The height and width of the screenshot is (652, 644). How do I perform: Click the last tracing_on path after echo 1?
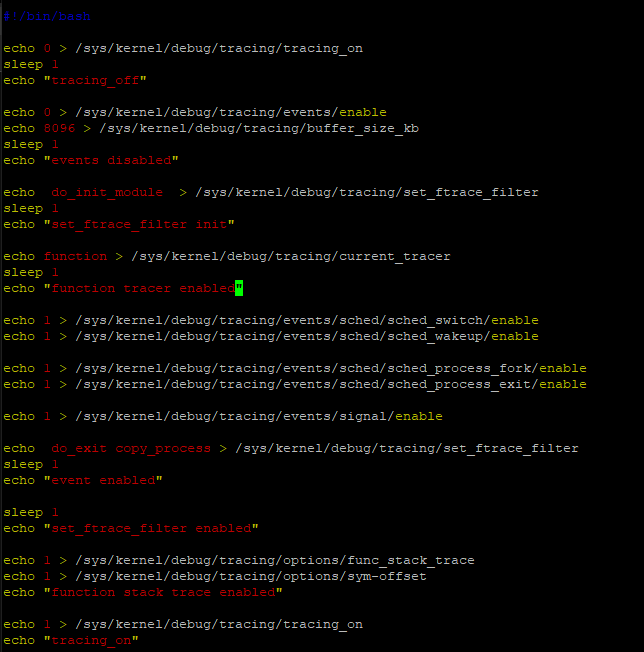219,625
